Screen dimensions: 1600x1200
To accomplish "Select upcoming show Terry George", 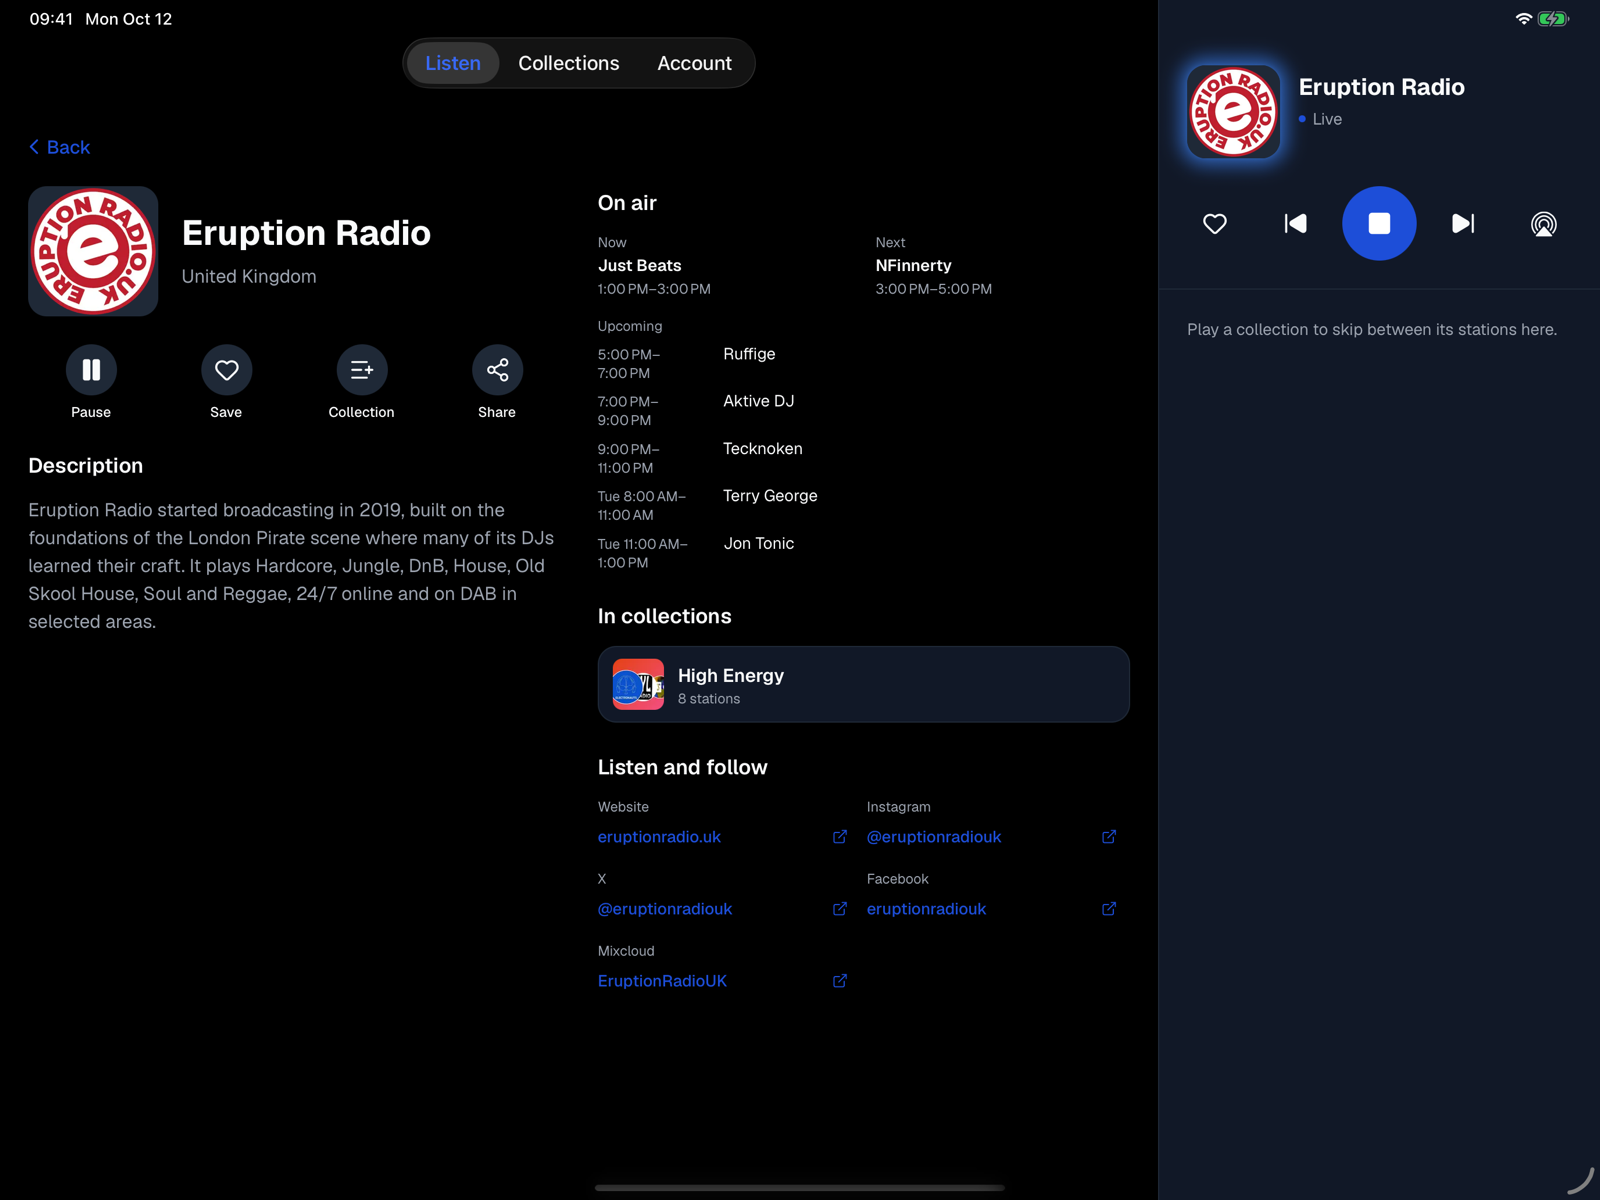I will 770,496.
